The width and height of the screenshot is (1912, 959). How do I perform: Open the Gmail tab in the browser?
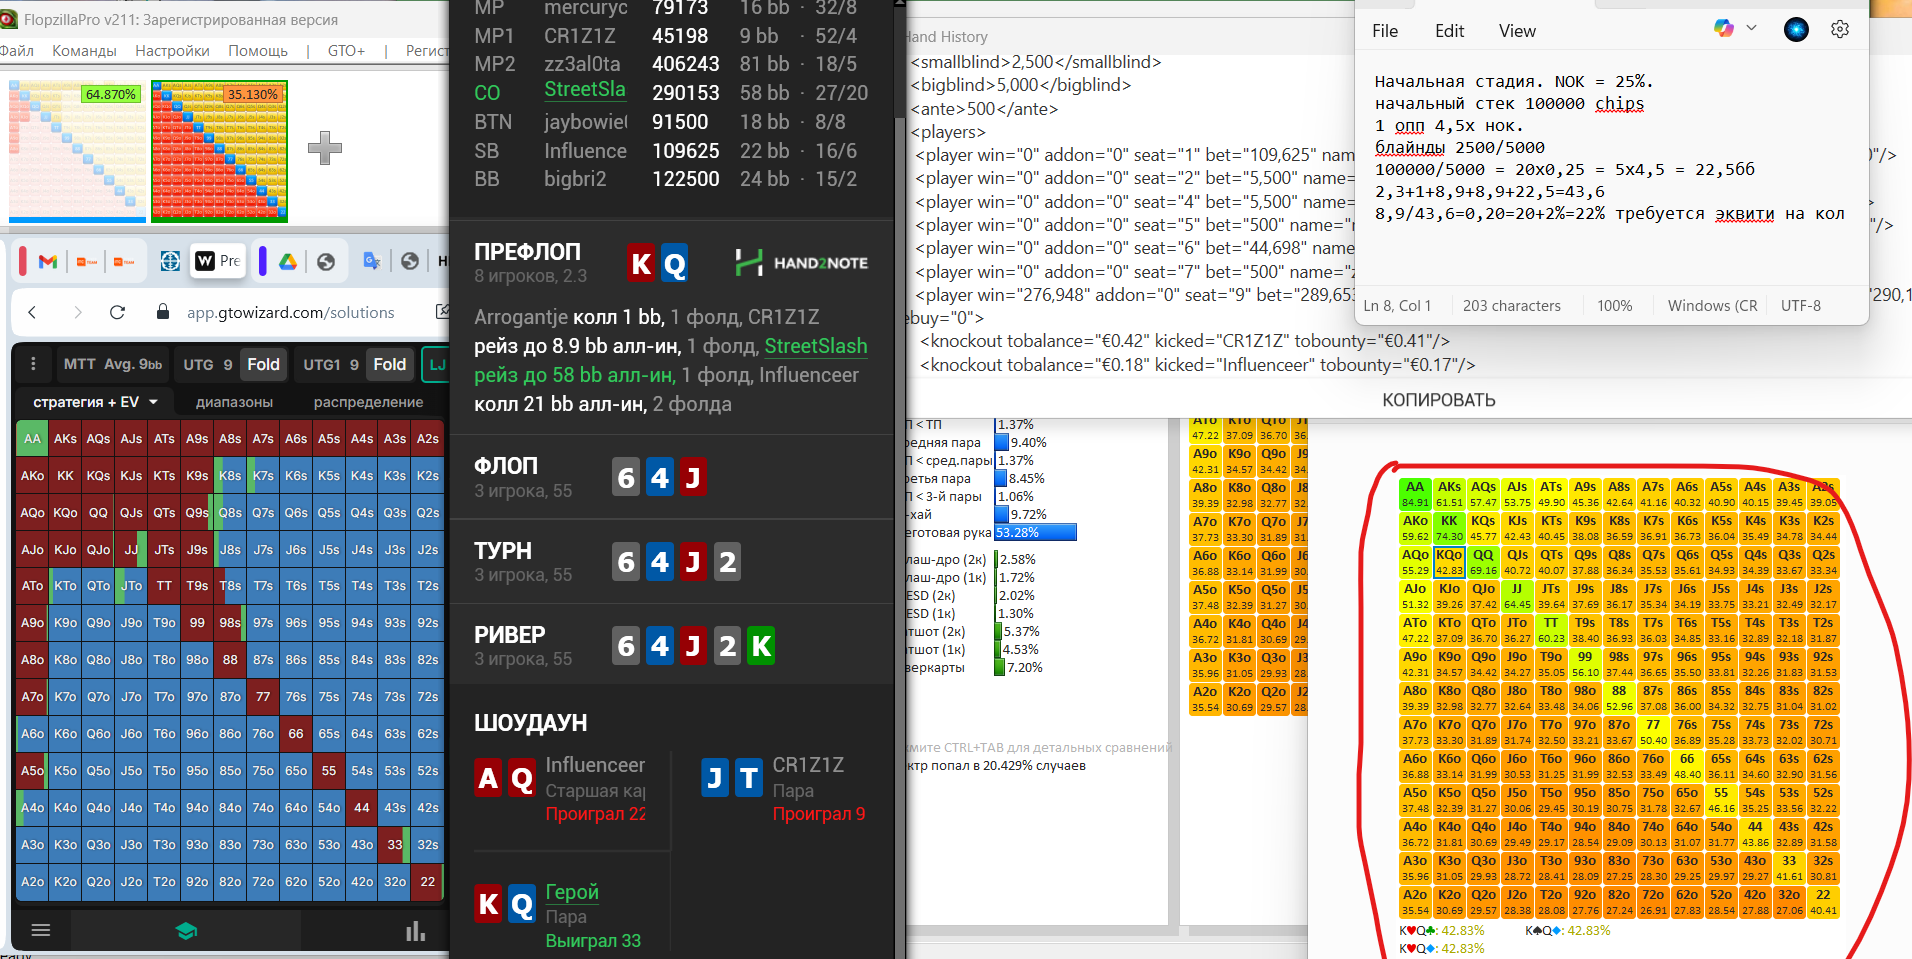click(47, 261)
